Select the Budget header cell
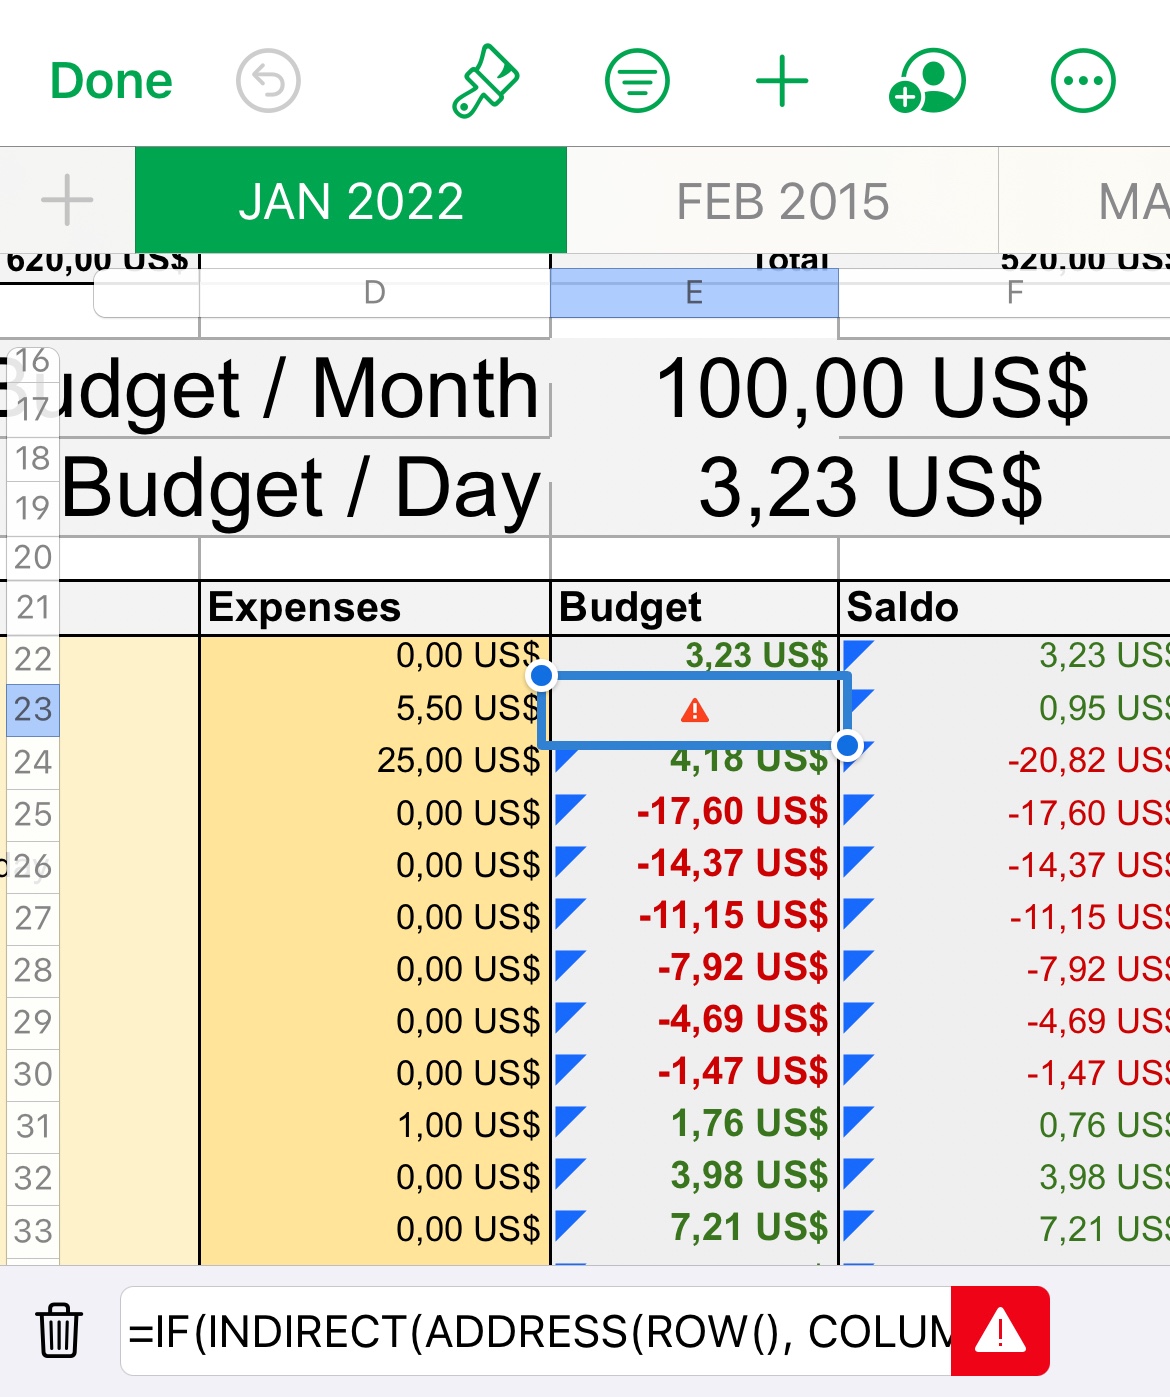Image resolution: width=1170 pixels, height=1397 pixels. (694, 607)
